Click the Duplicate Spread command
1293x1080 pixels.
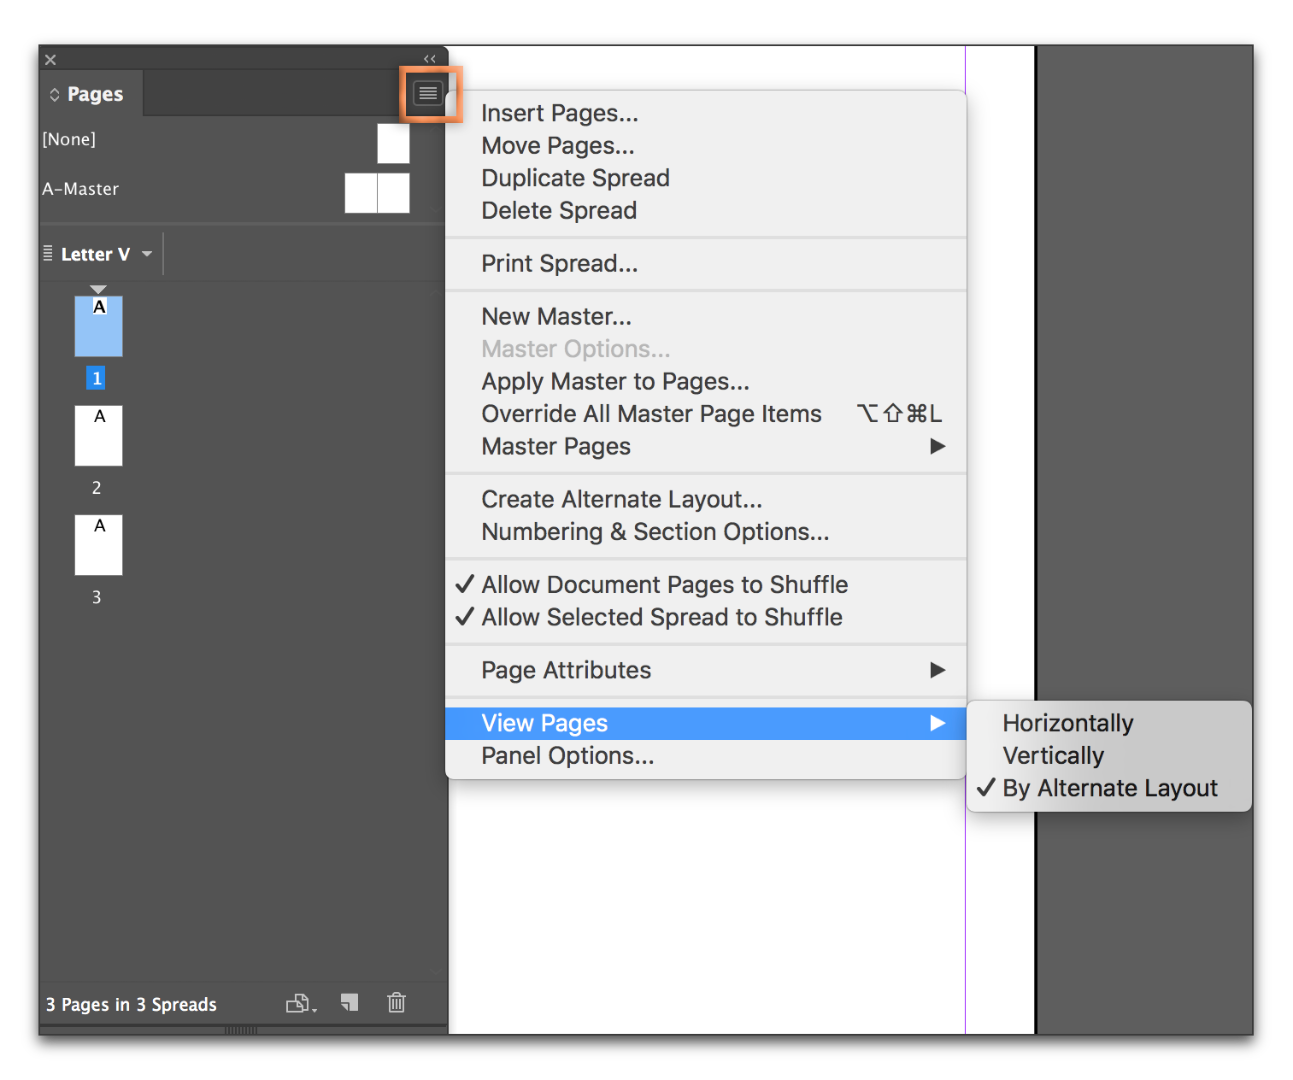pos(575,177)
